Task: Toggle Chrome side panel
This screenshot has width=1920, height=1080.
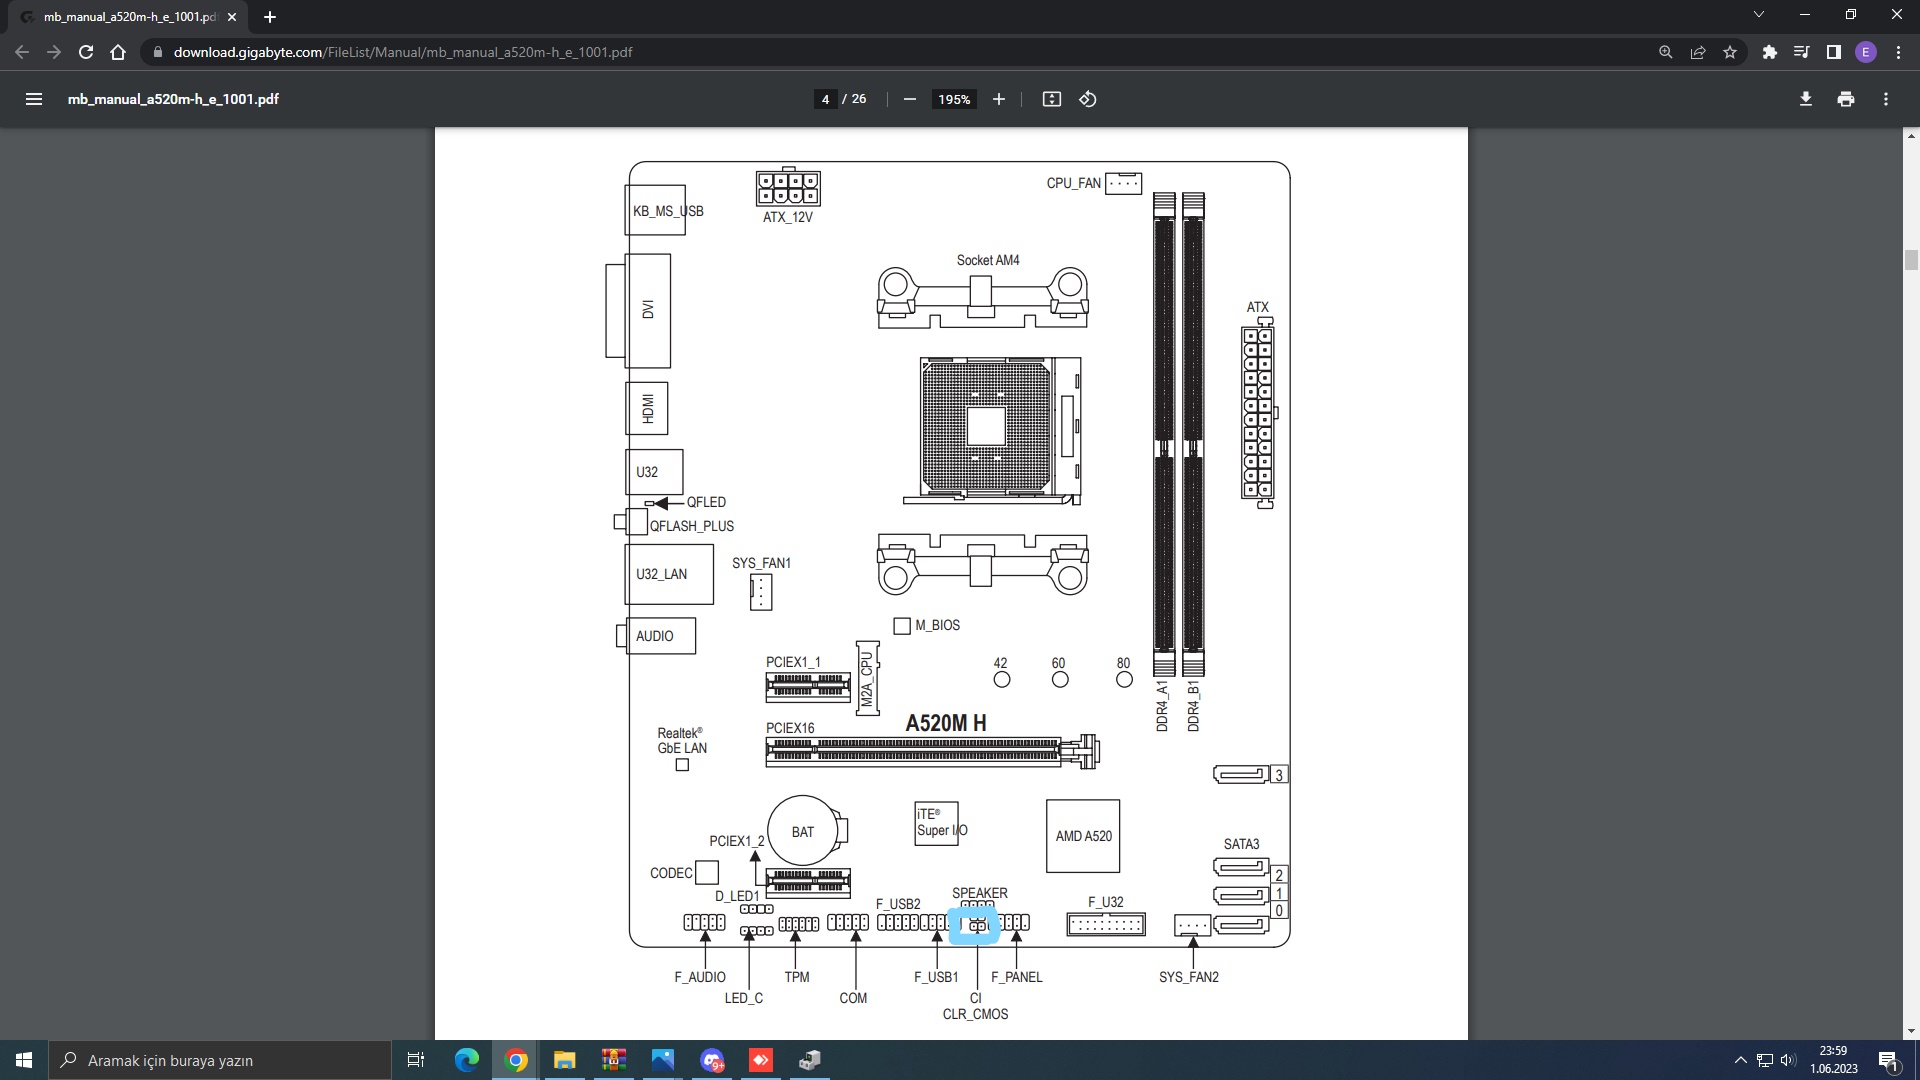Action: pyautogui.click(x=1833, y=52)
